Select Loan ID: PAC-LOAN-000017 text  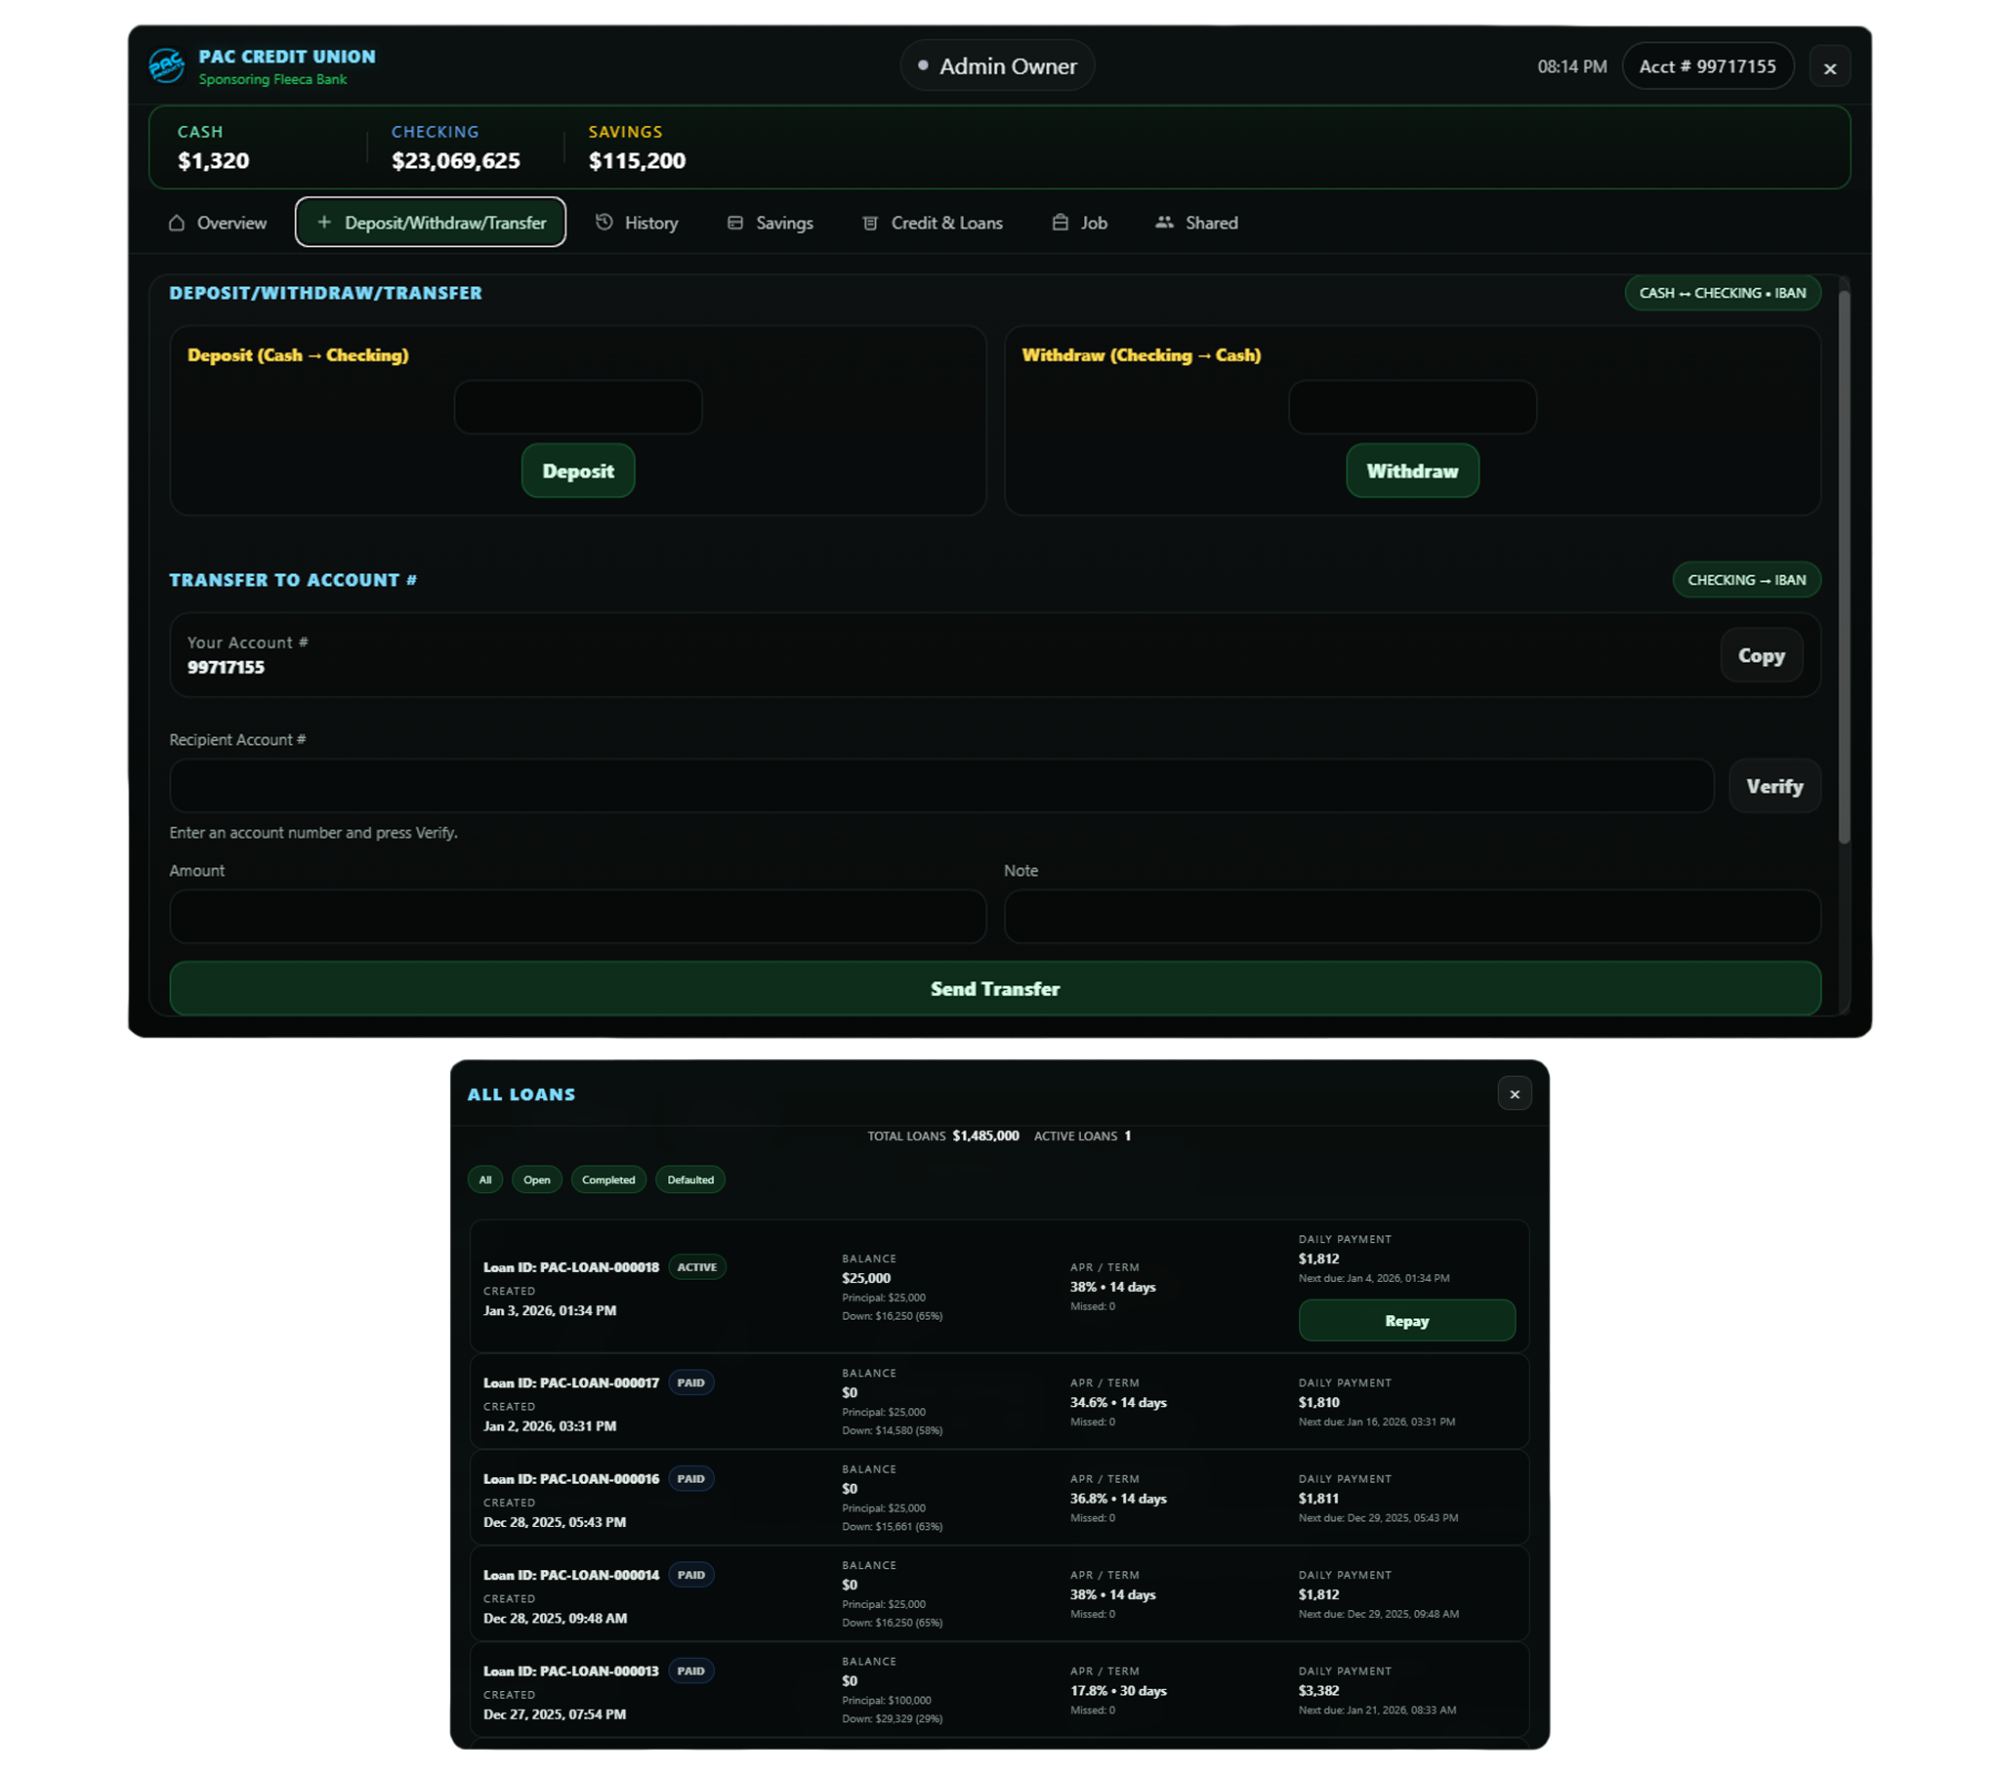(571, 1383)
